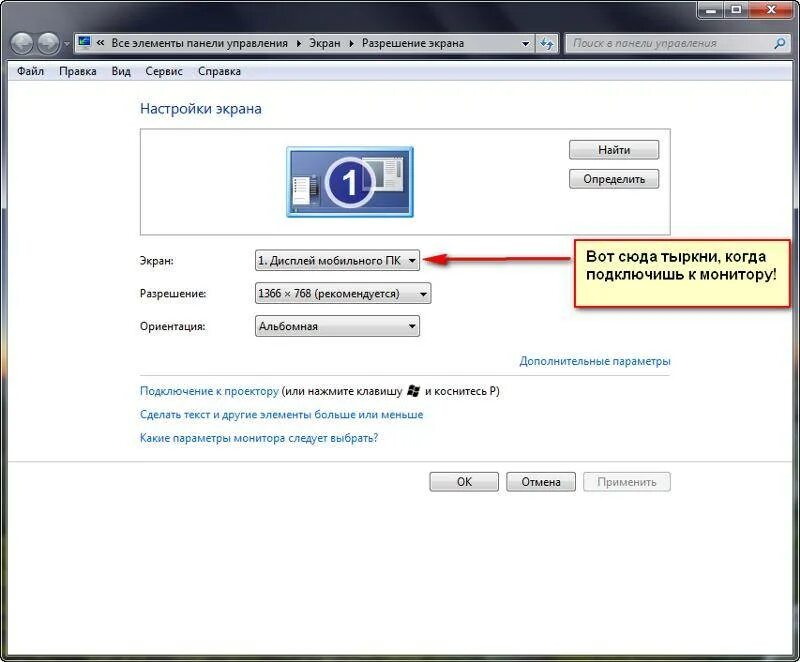Click the Найти button

tap(614, 150)
